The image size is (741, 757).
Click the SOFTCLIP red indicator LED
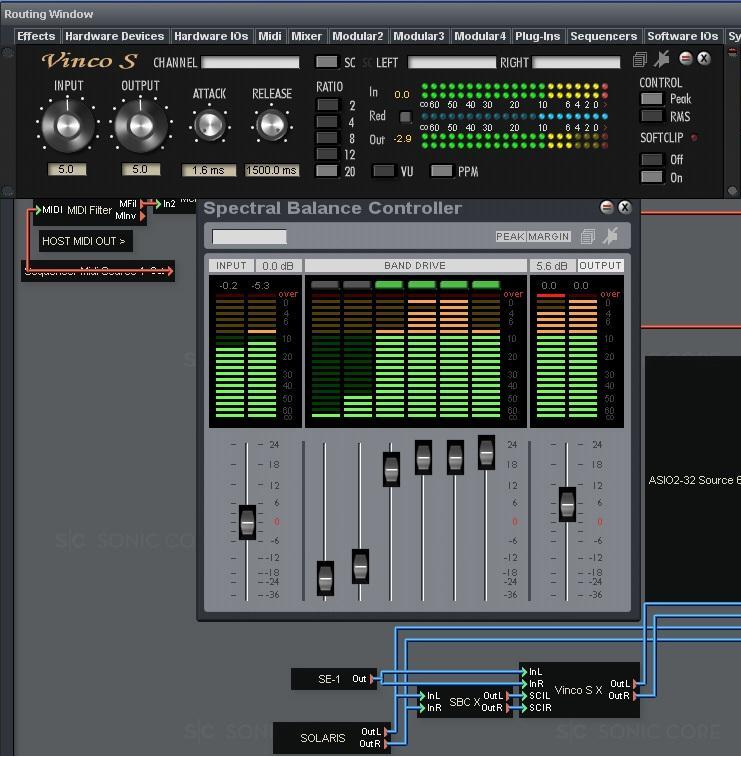pyautogui.click(x=694, y=138)
